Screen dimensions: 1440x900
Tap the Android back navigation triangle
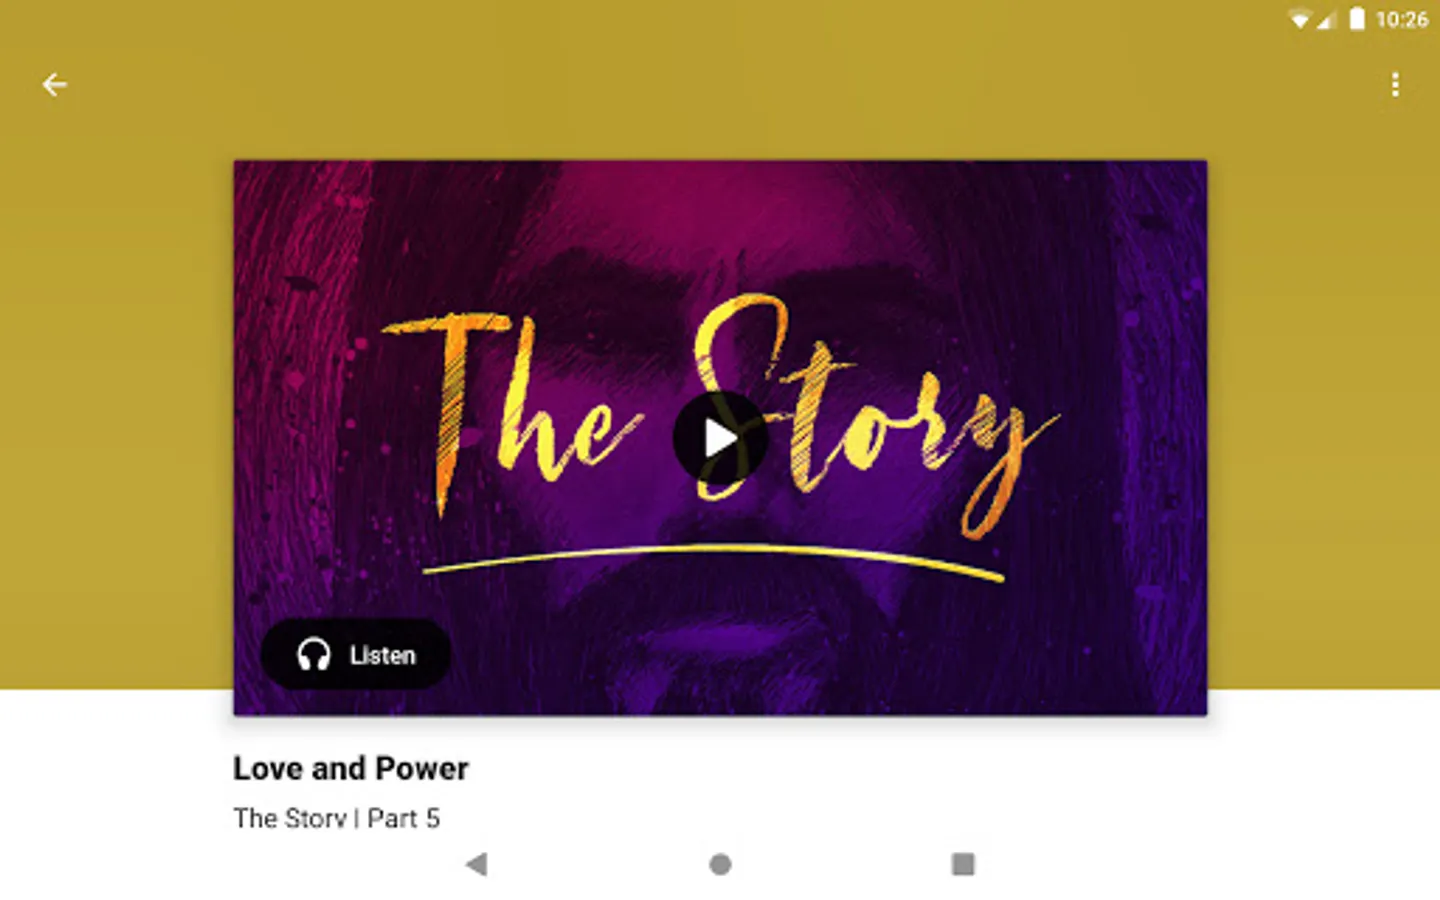pos(477,864)
